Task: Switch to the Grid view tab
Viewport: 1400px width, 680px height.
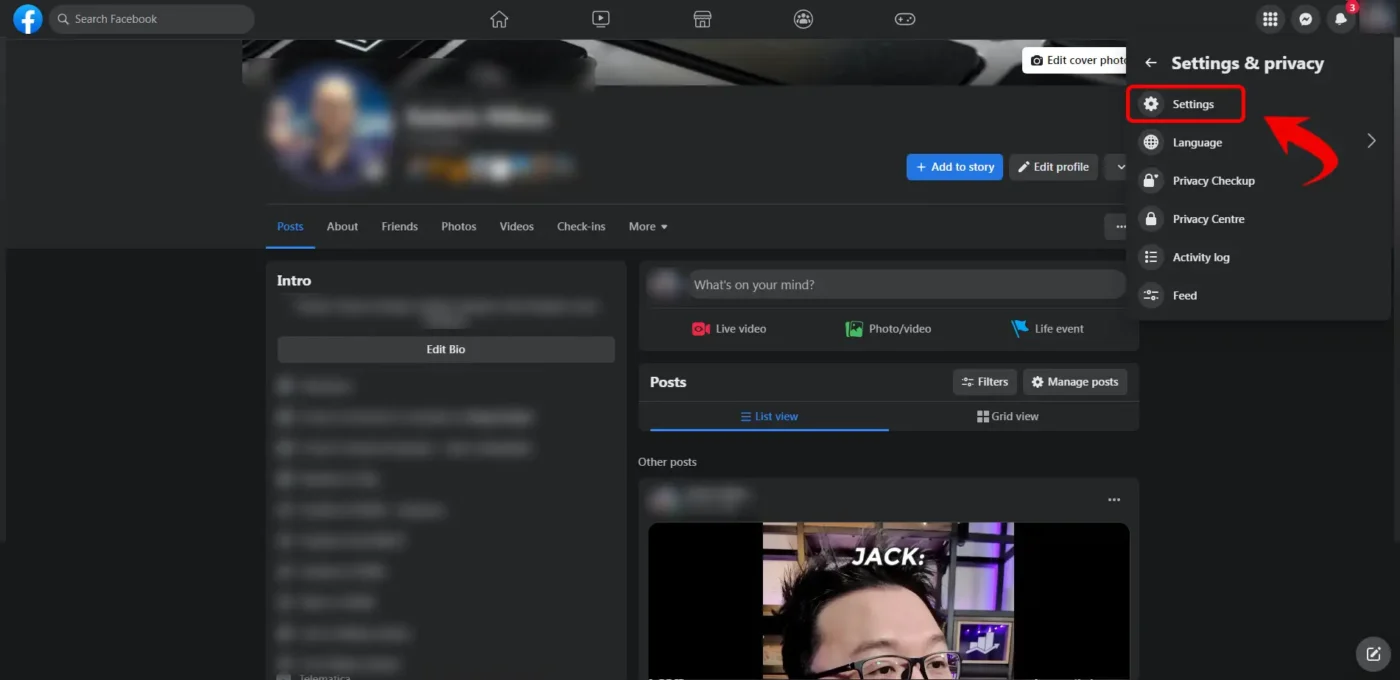Action: tap(1008, 416)
